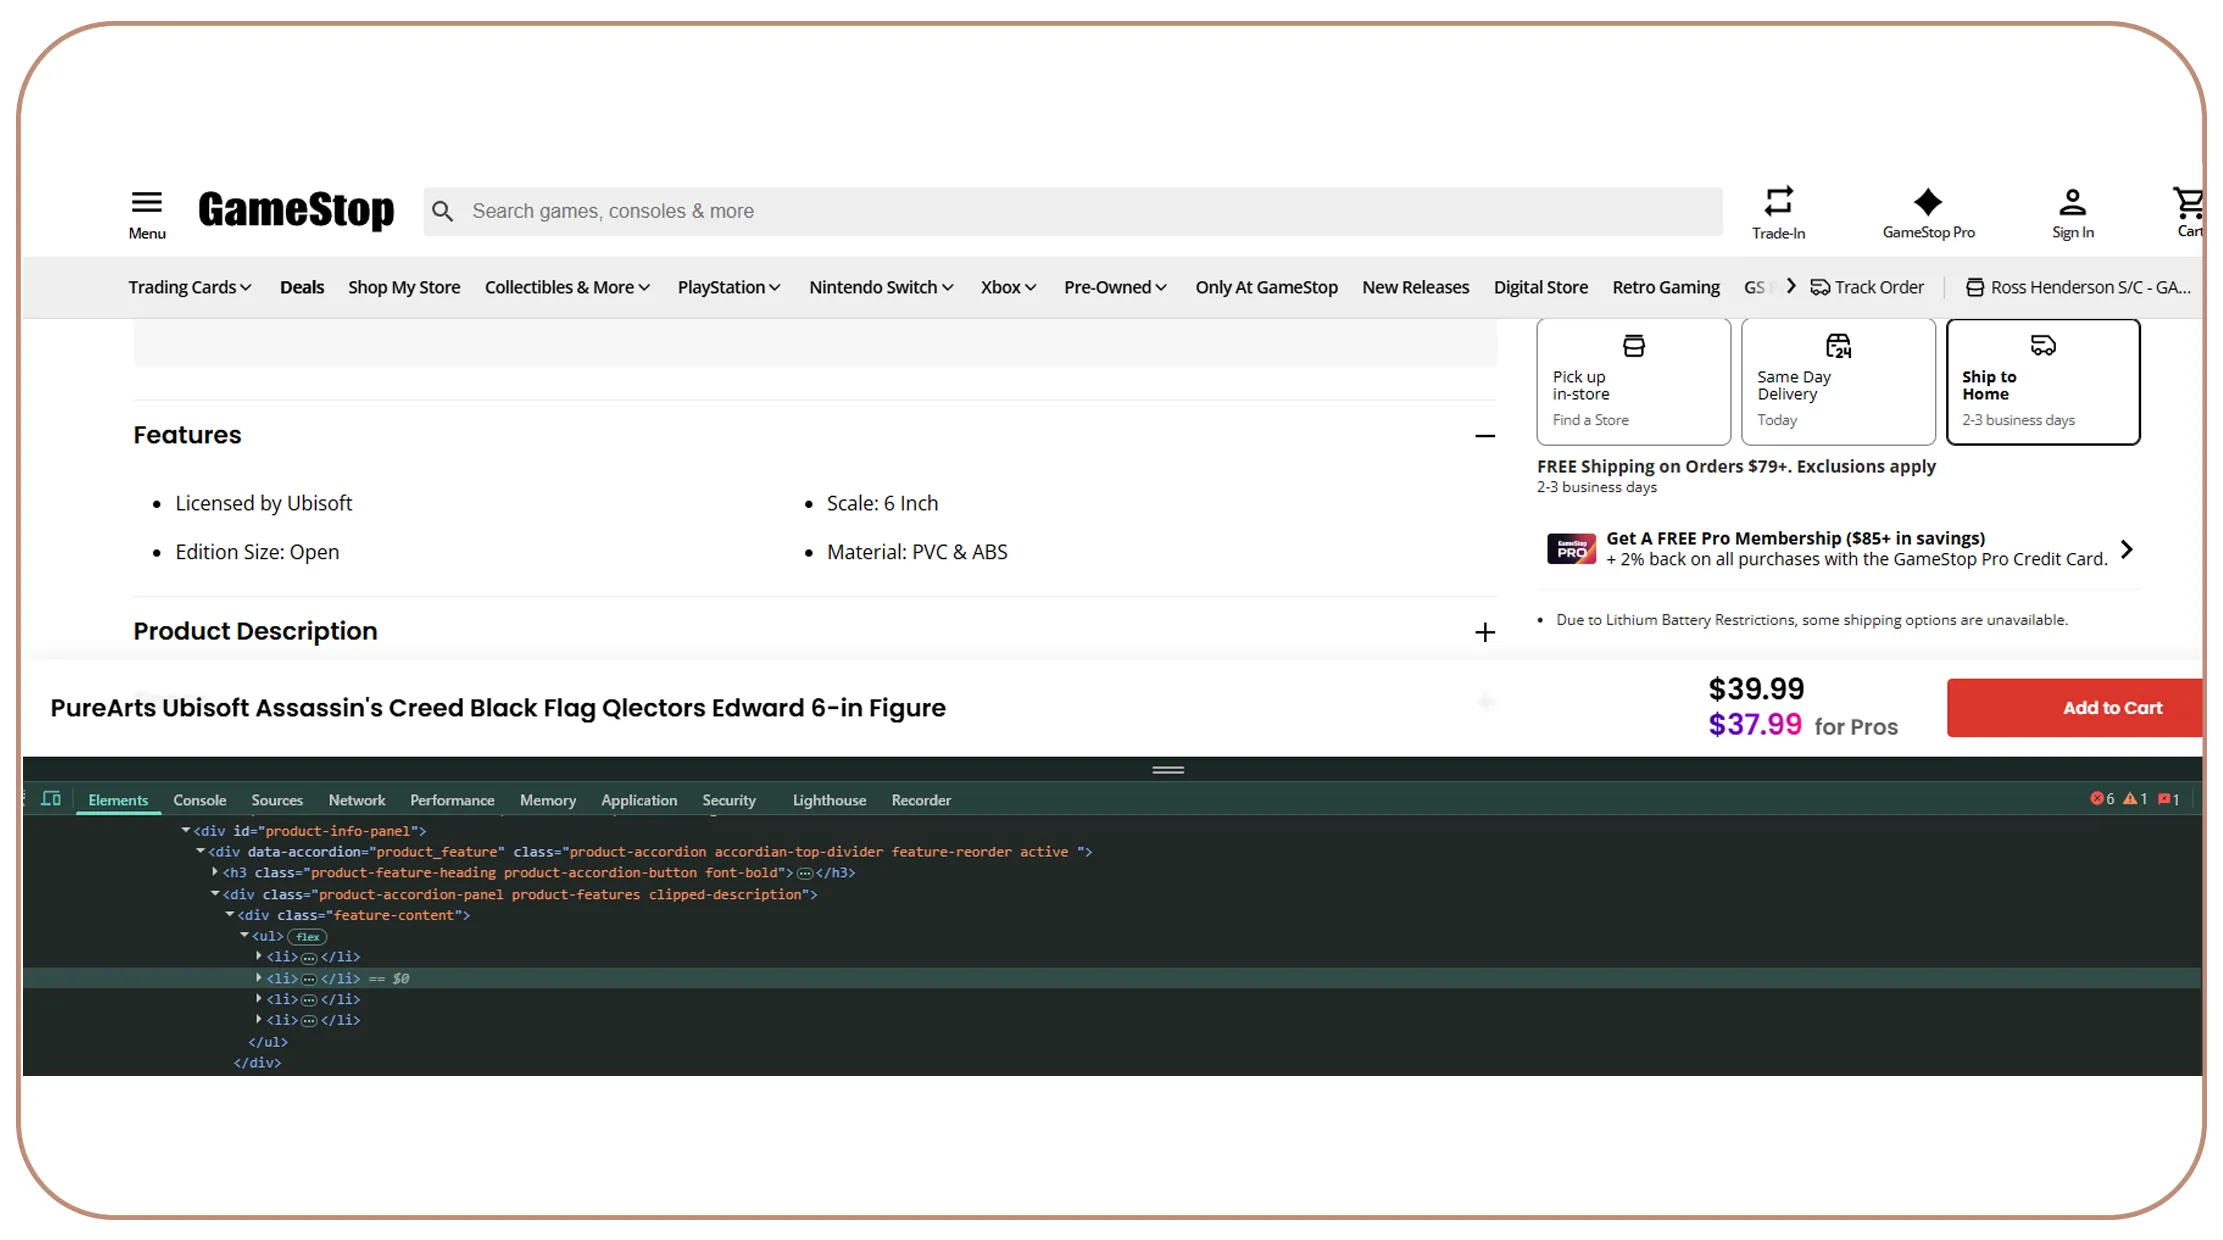Open the hamburger Menu icon
The width and height of the screenshot is (2223, 1240).
(147, 202)
